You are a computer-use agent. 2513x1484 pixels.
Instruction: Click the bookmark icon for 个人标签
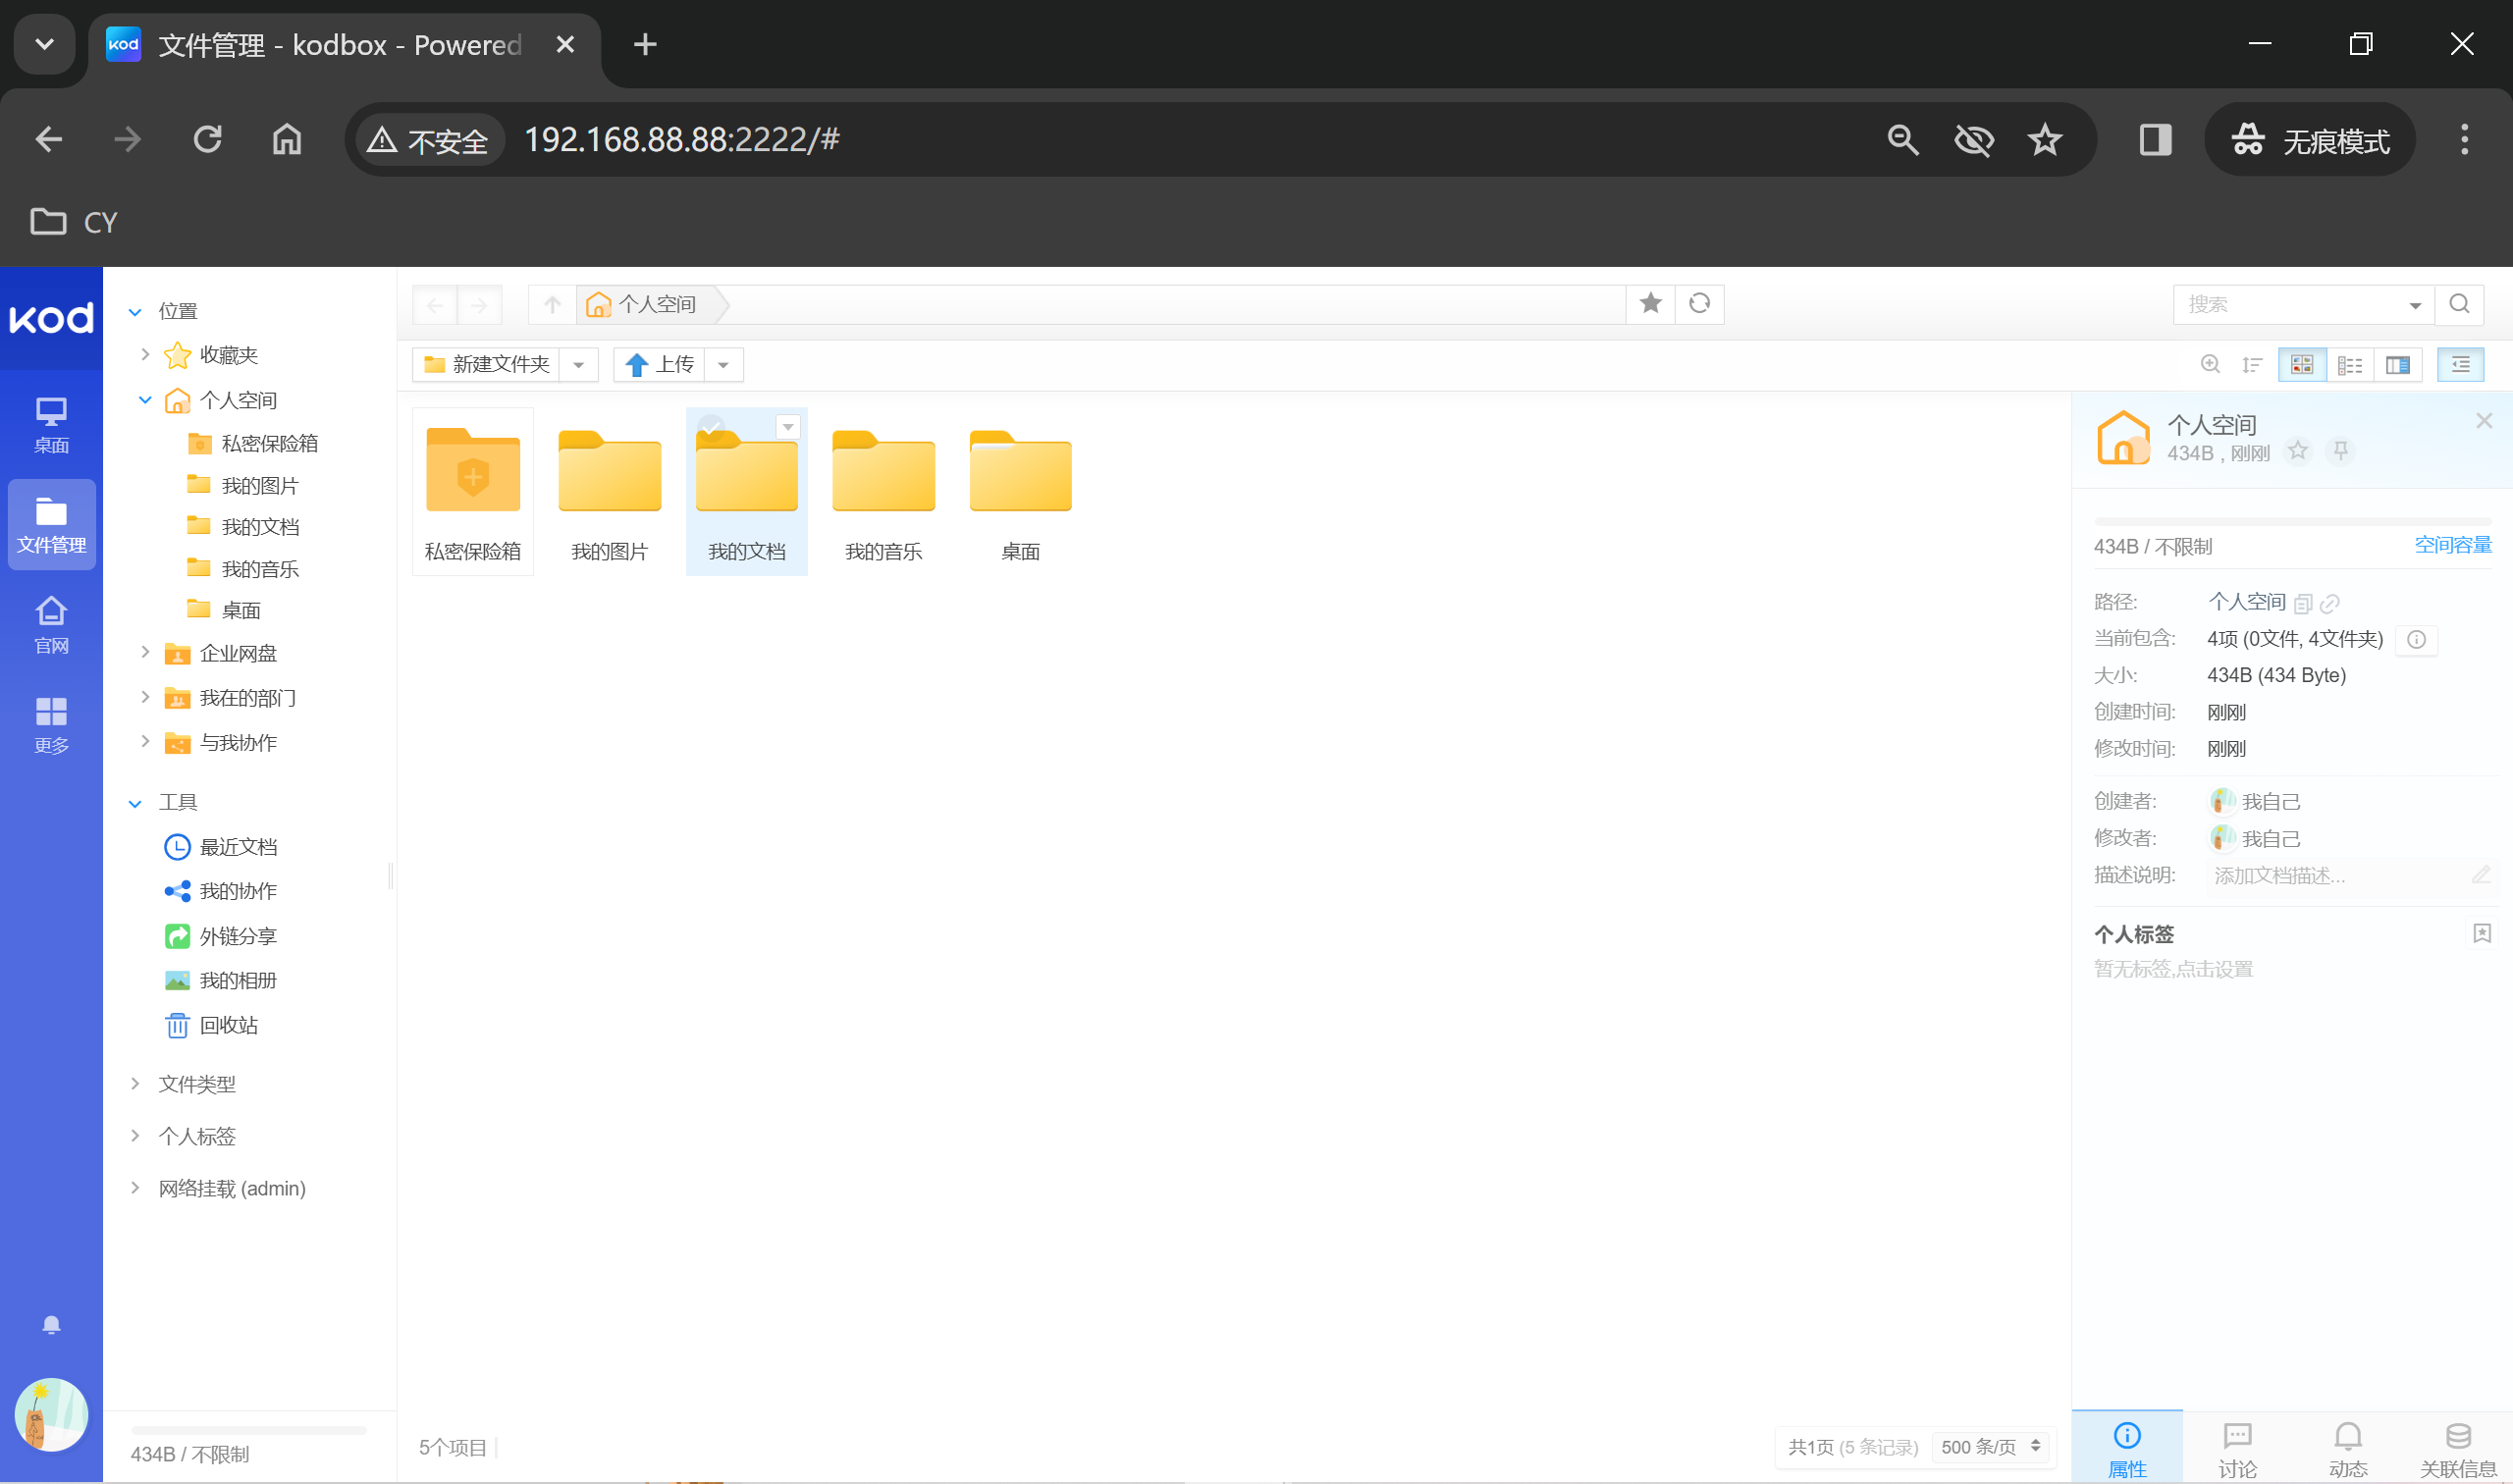pyautogui.click(x=2481, y=933)
